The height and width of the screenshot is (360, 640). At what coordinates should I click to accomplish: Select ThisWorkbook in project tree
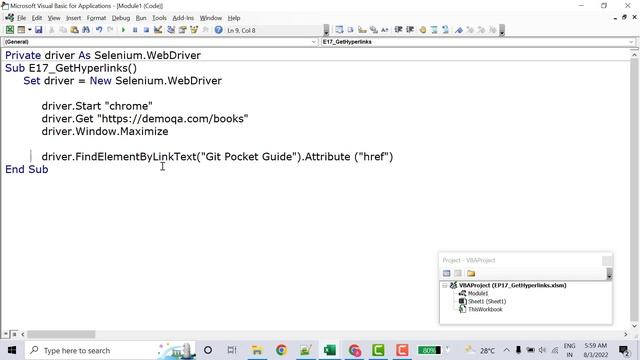(x=485, y=309)
